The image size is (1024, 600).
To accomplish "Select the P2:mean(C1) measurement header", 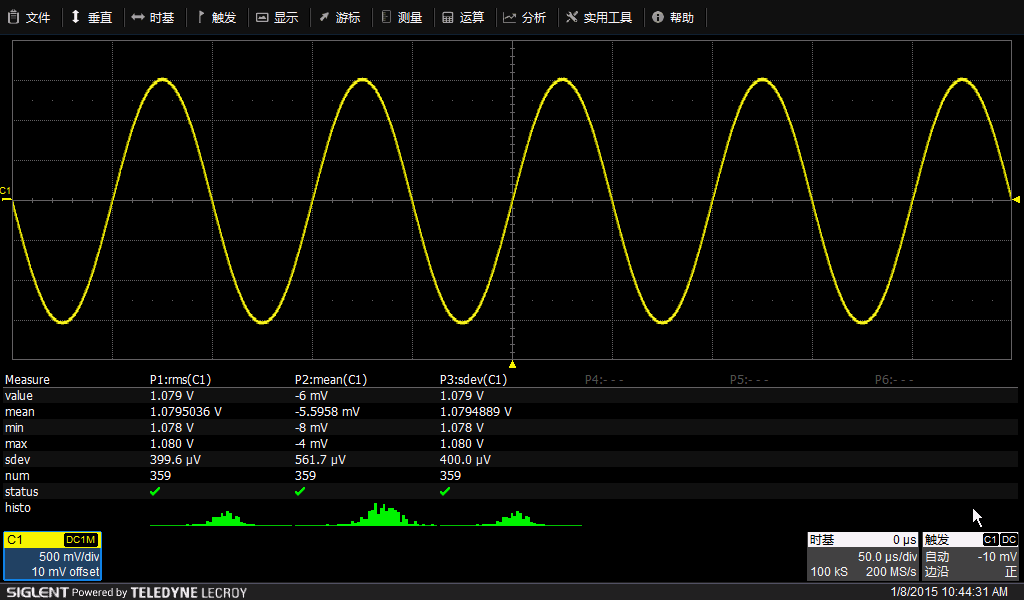I will [330, 380].
